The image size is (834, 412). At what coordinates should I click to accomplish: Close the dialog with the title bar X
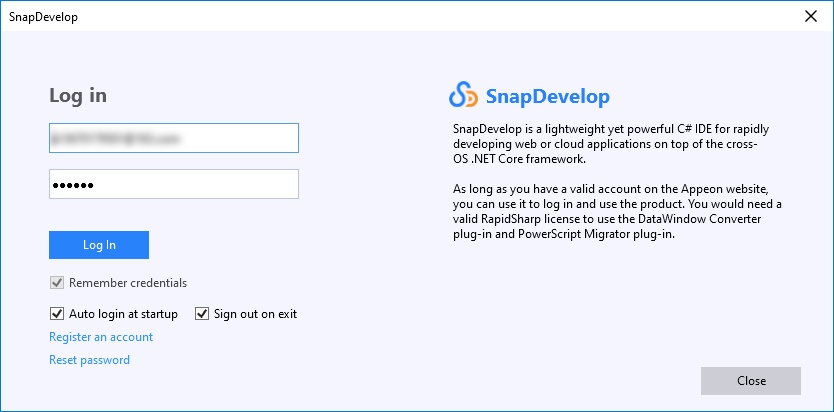click(810, 16)
